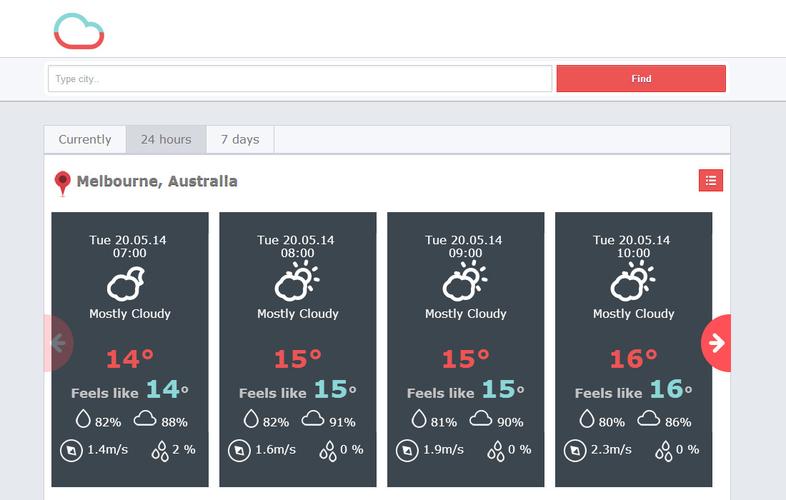Switch to the Currently tab
The width and height of the screenshot is (786, 500).
pos(85,139)
